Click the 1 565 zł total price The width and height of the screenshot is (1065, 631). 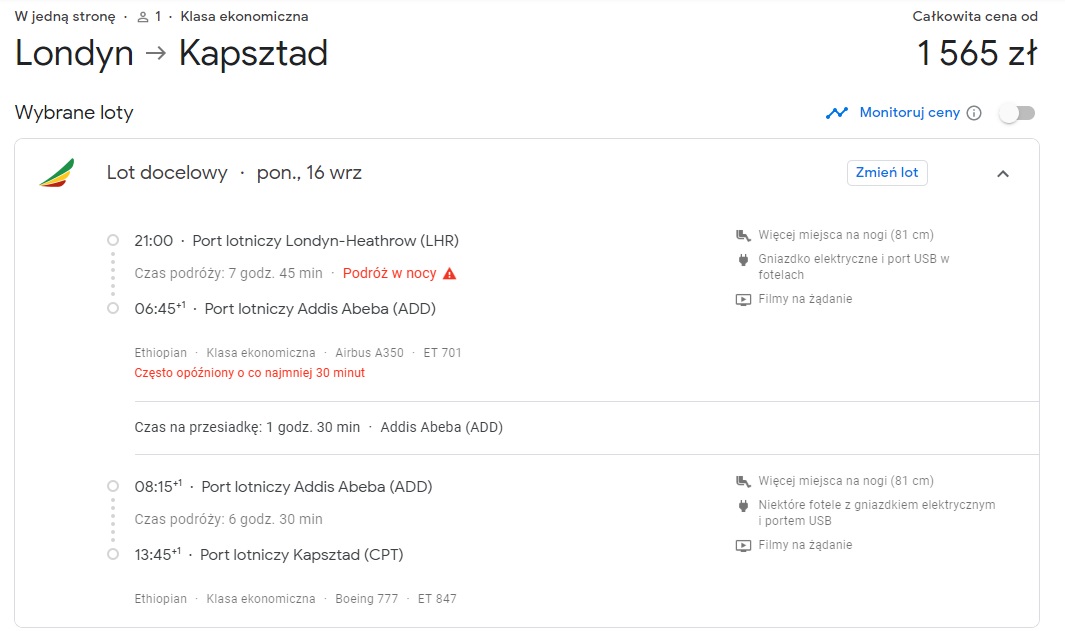[x=977, y=53]
